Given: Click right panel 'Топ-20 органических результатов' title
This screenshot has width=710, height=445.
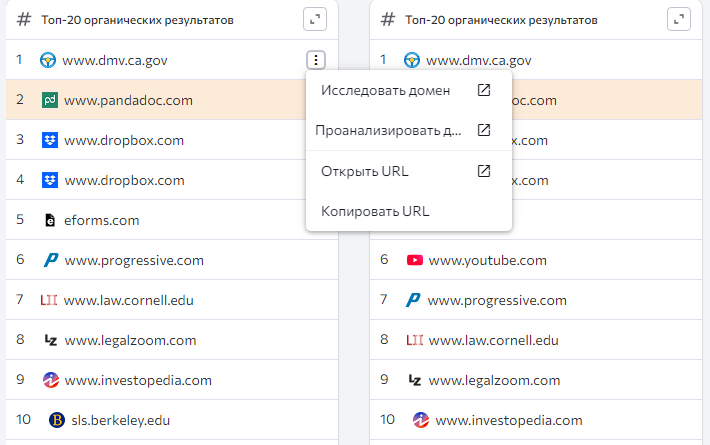Looking at the screenshot, I should (x=501, y=20).
